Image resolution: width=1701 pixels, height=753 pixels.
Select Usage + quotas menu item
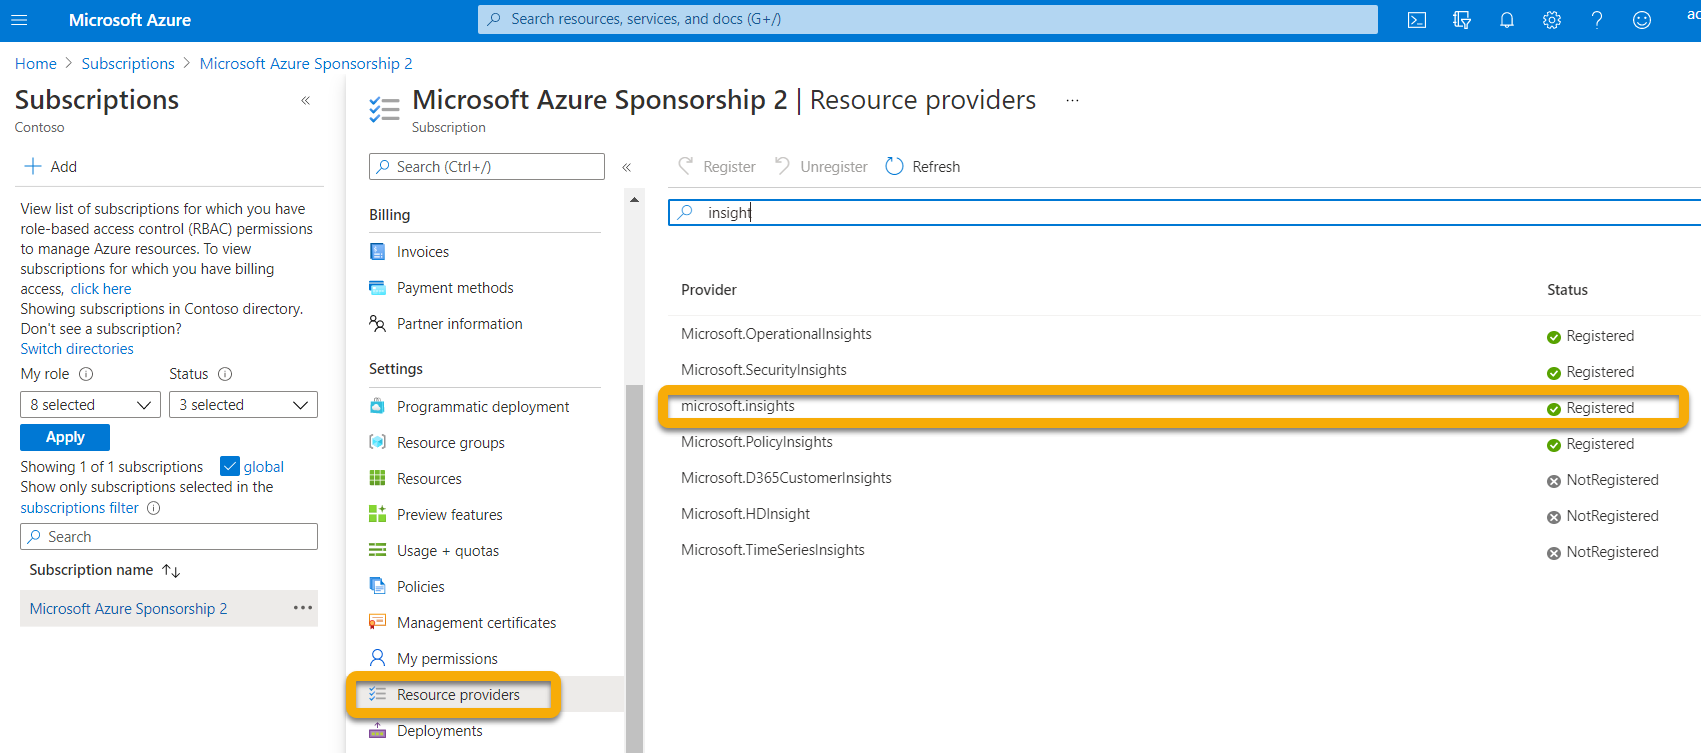click(447, 551)
